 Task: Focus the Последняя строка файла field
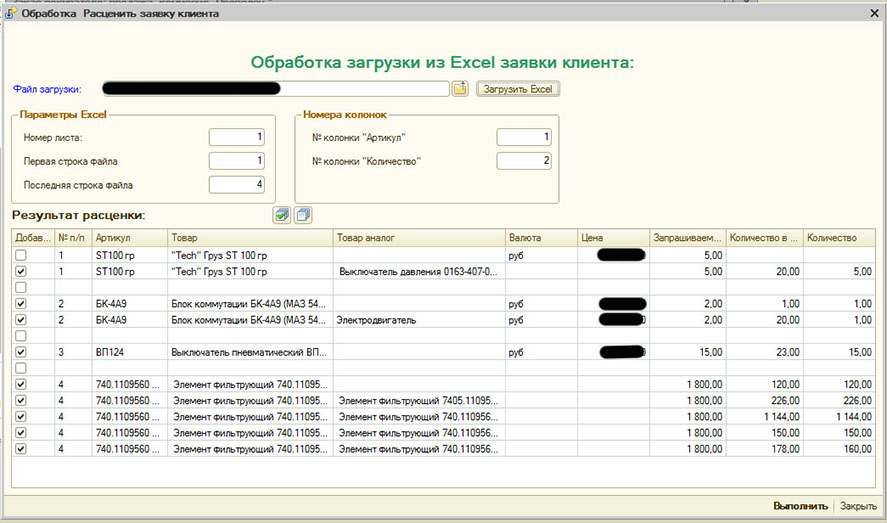click(237, 184)
